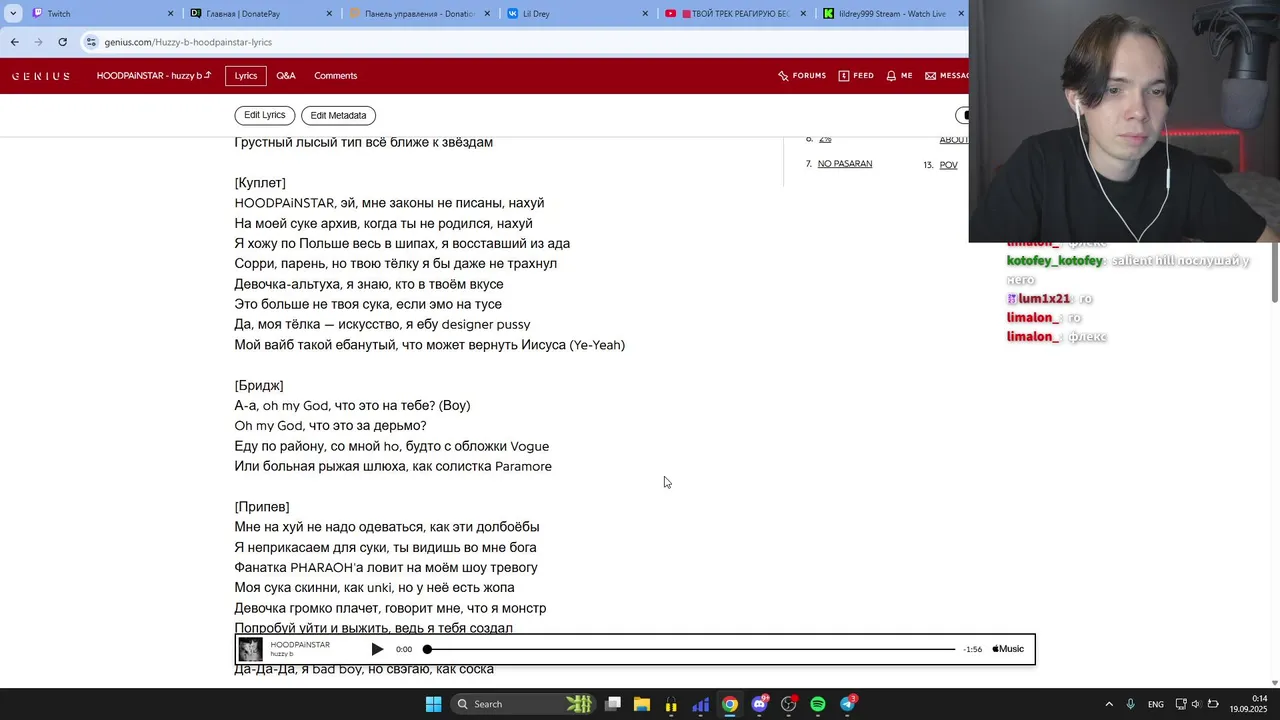Select the Q&A tab on Genius
Viewport: 1280px width, 720px height.
pyautogui.click(x=286, y=76)
